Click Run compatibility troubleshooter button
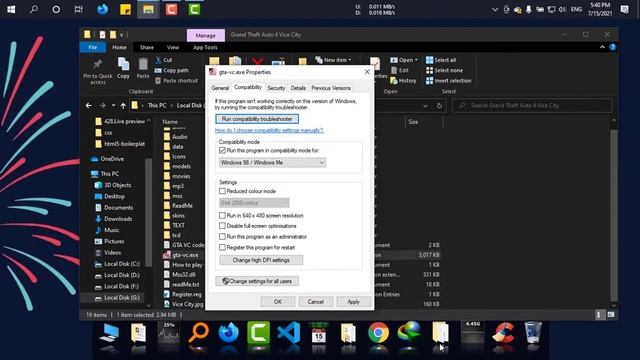Viewport: 640px width, 360px height. pyautogui.click(x=257, y=119)
